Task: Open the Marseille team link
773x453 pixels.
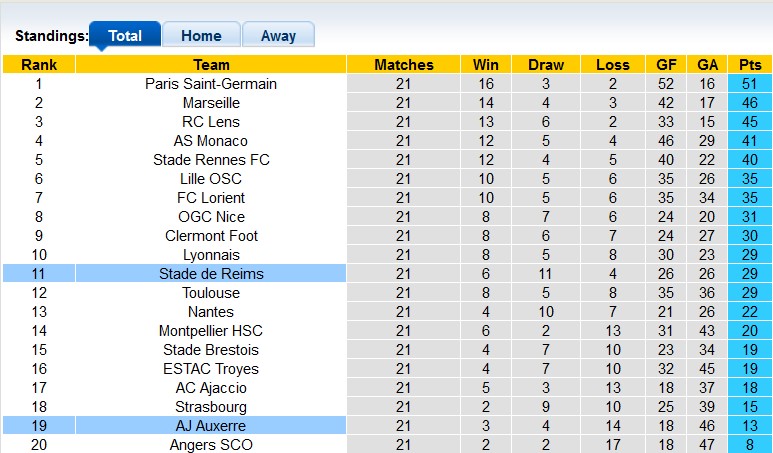Action: [x=211, y=103]
